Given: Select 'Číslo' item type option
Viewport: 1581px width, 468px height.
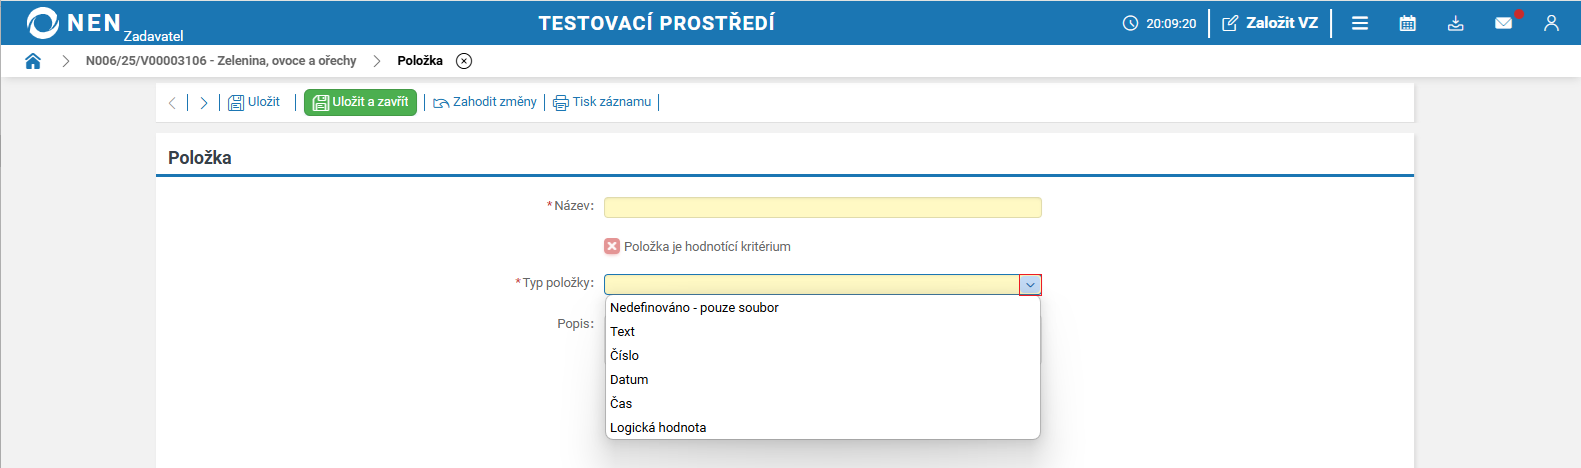Looking at the screenshot, I should click(x=624, y=356).
